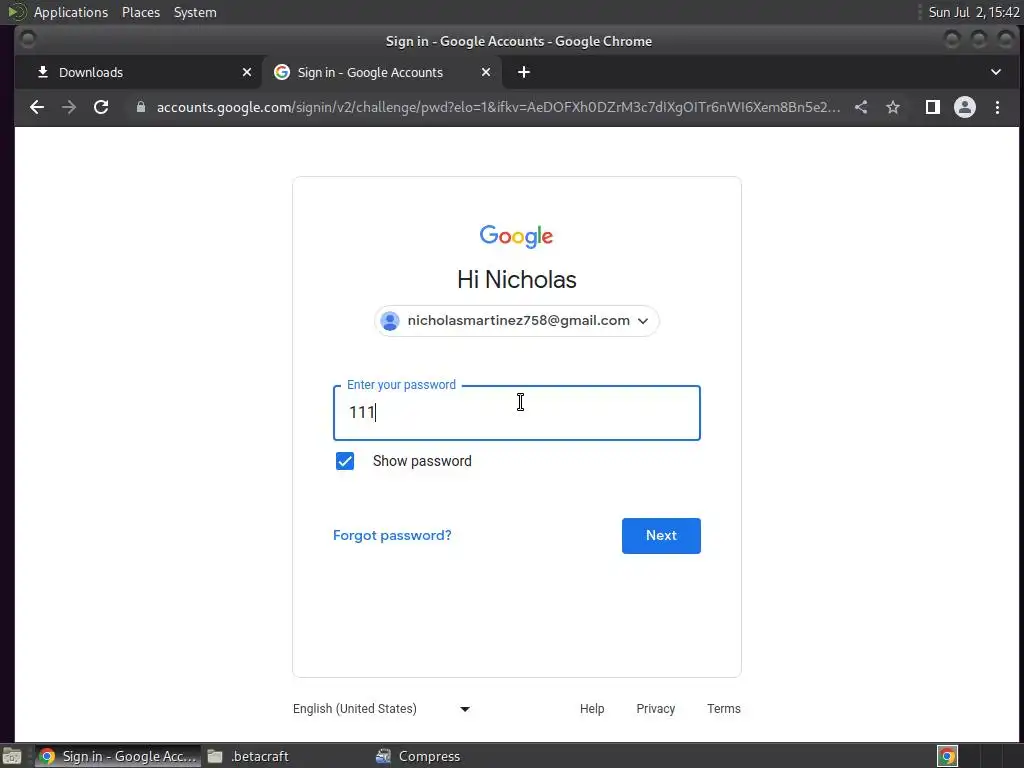Close the Sign in - Google Accounts tab
Screen dimensions: 1024x768
[486, 72]
